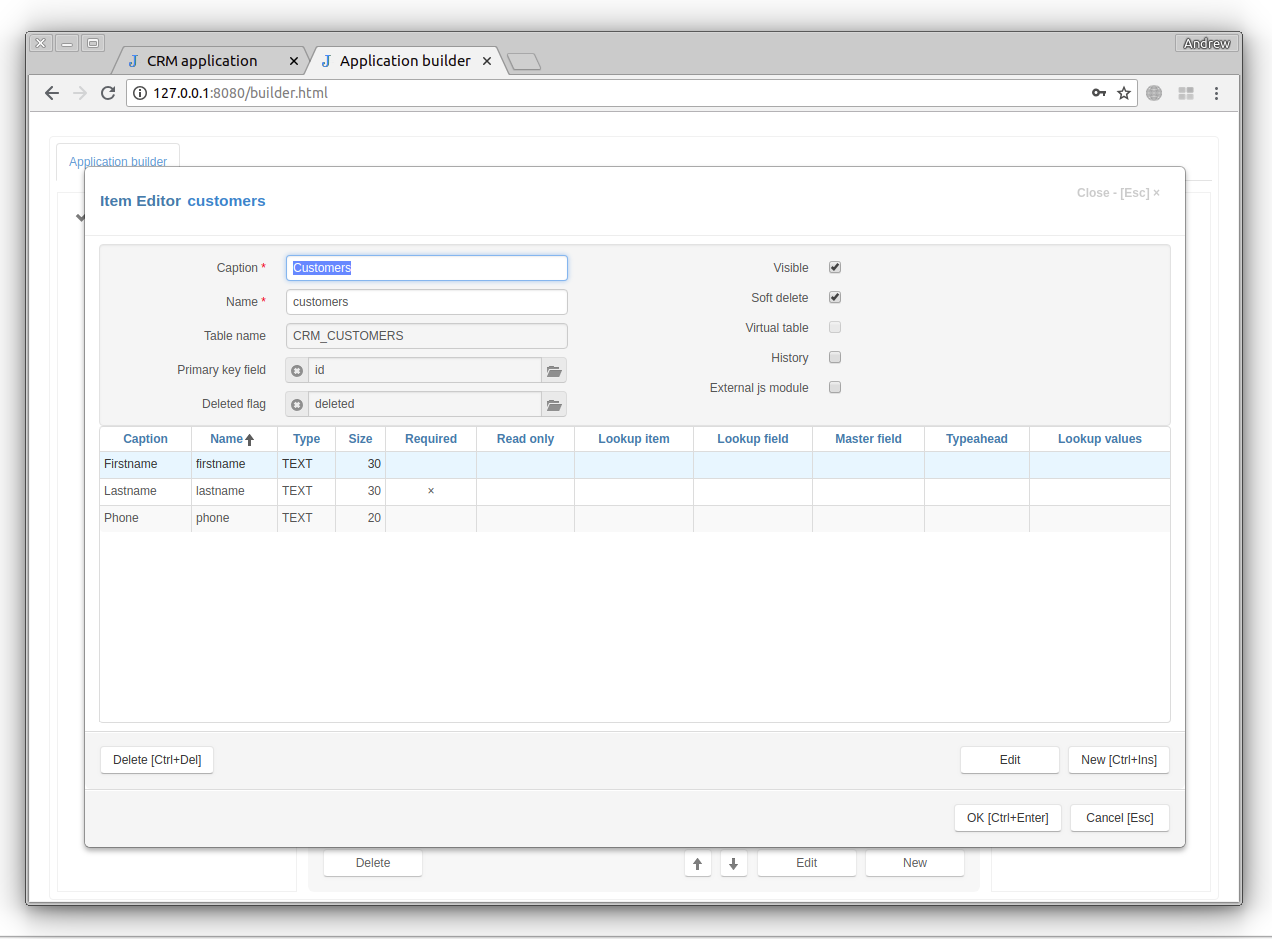The width and height of the screenshot is (1272, 939).
Task: Click Cancel [Esc] button
Action: click(x=1120, y=818)
